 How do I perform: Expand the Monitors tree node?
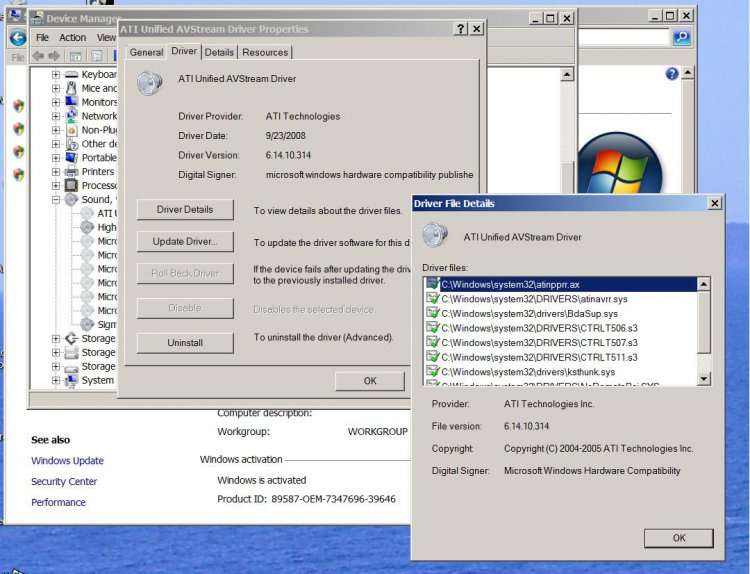coord(56,102)
